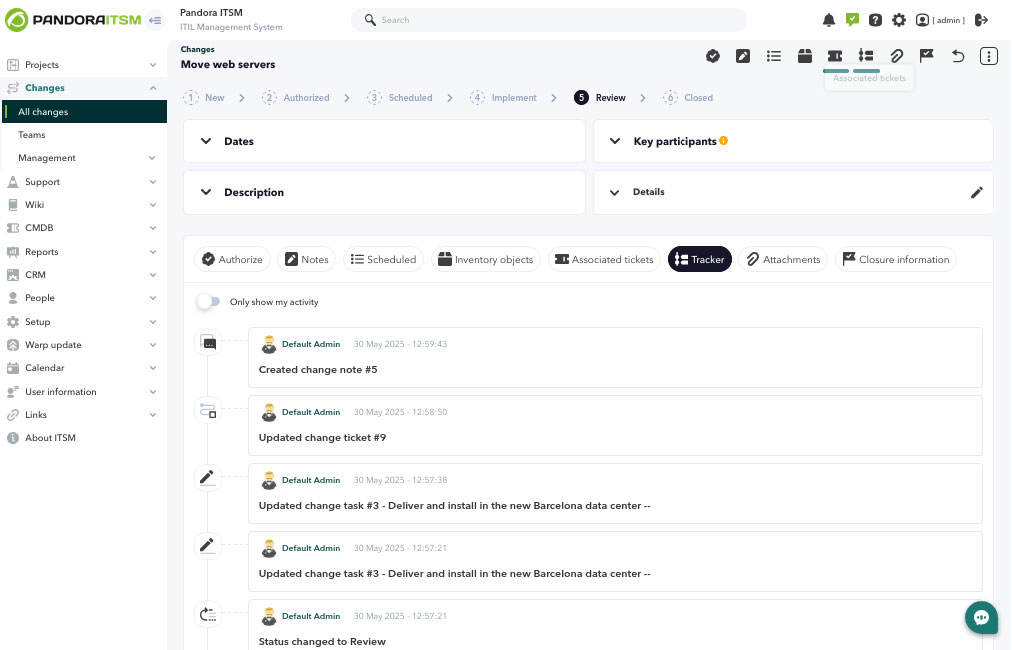Select the Tracker tab

click(x=700, y=259)
